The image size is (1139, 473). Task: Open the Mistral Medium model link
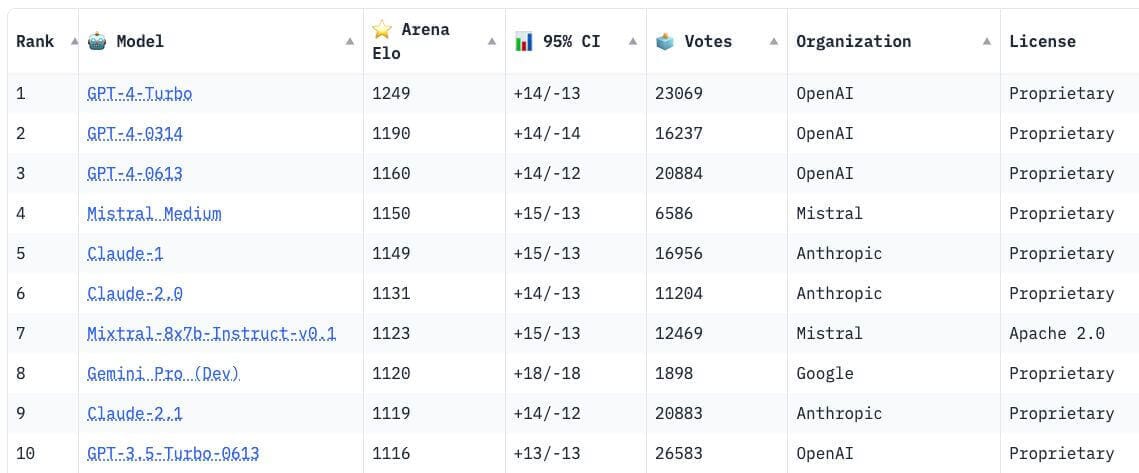154,214
